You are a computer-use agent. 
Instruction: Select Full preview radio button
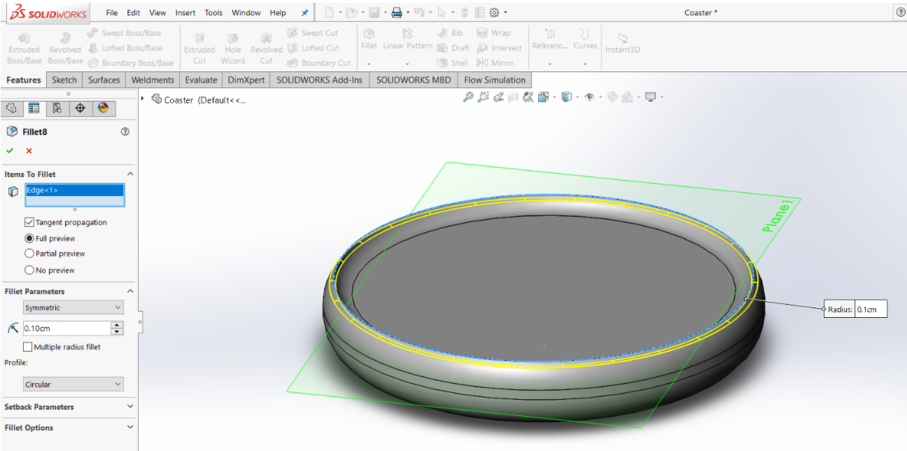click(x=29, y=238)
